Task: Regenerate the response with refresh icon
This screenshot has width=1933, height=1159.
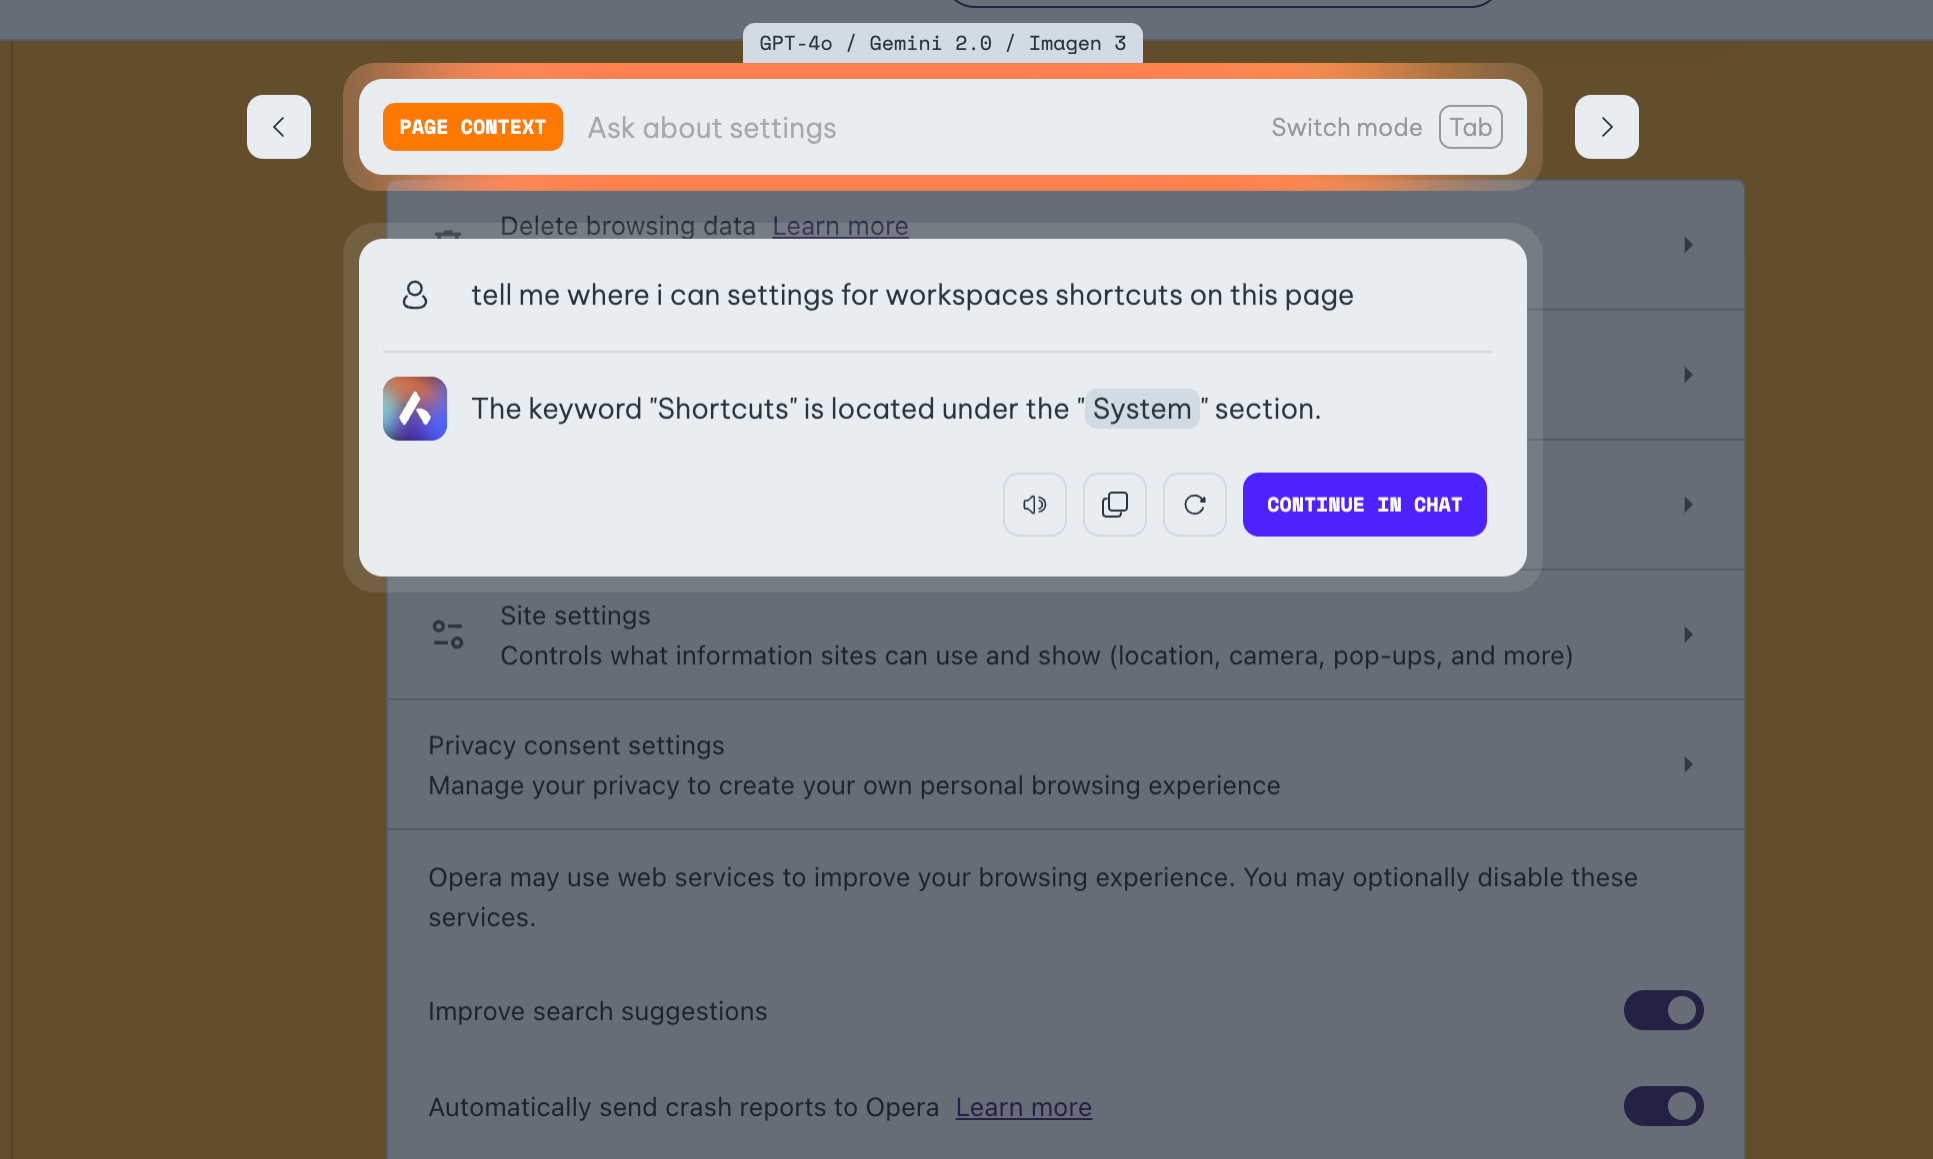Action: [x=1194, y=505]
